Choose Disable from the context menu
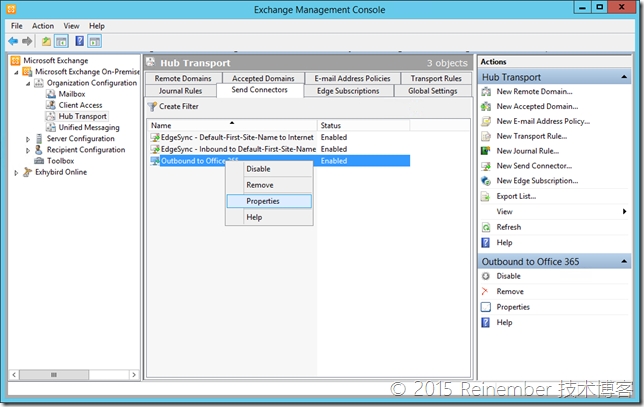Image resolution: width=644 pixels, height=407 pixels. 269,169
